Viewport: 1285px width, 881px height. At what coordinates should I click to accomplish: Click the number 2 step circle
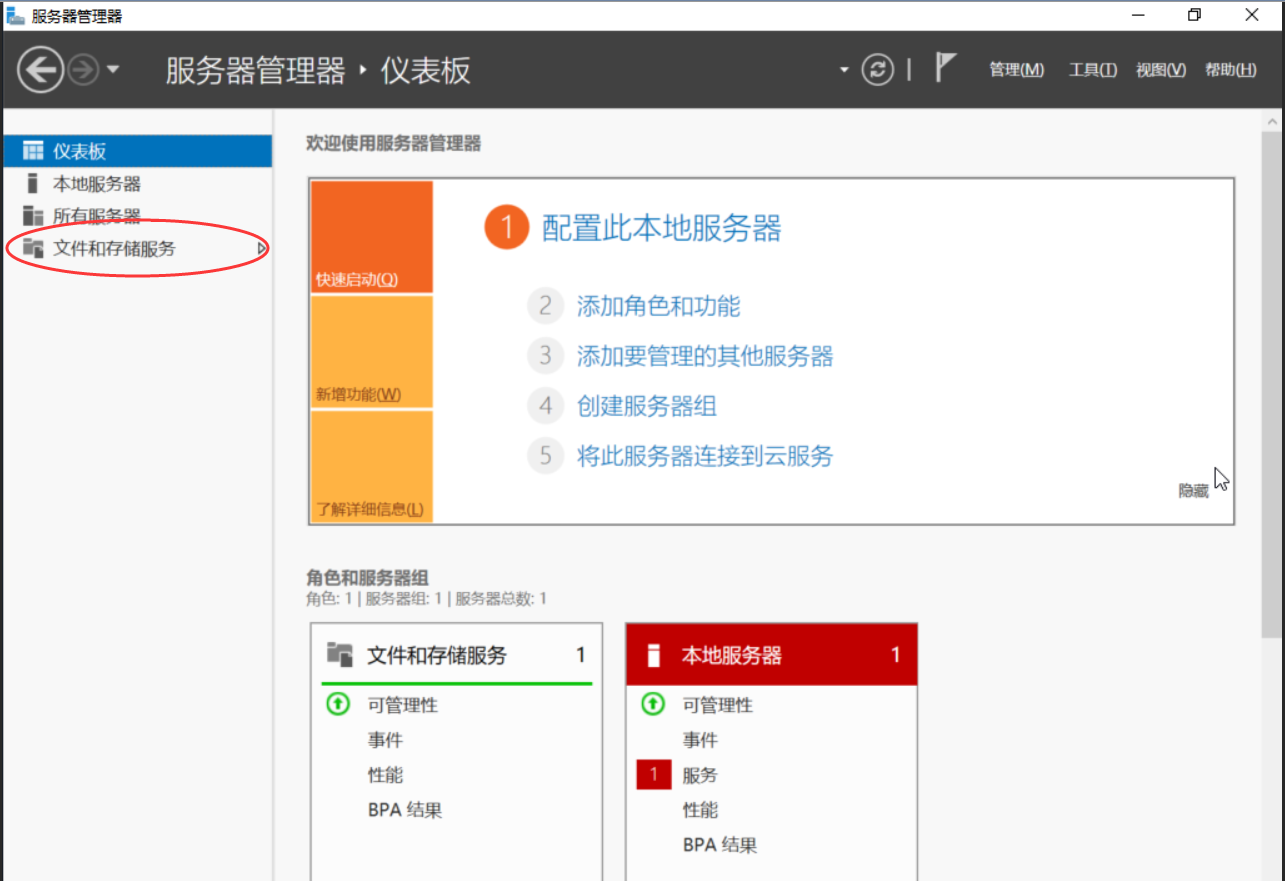[x=545, y=306]
